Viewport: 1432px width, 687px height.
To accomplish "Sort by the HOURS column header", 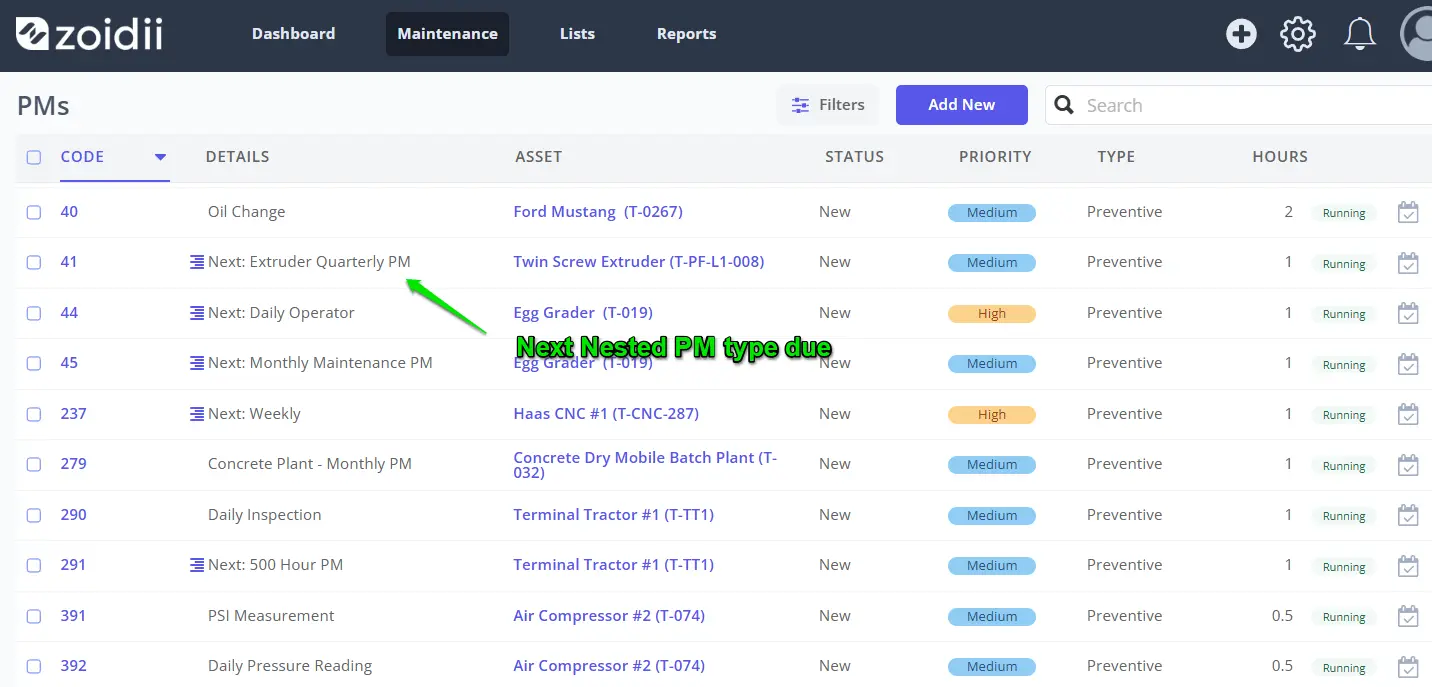I will (1280, 157).
